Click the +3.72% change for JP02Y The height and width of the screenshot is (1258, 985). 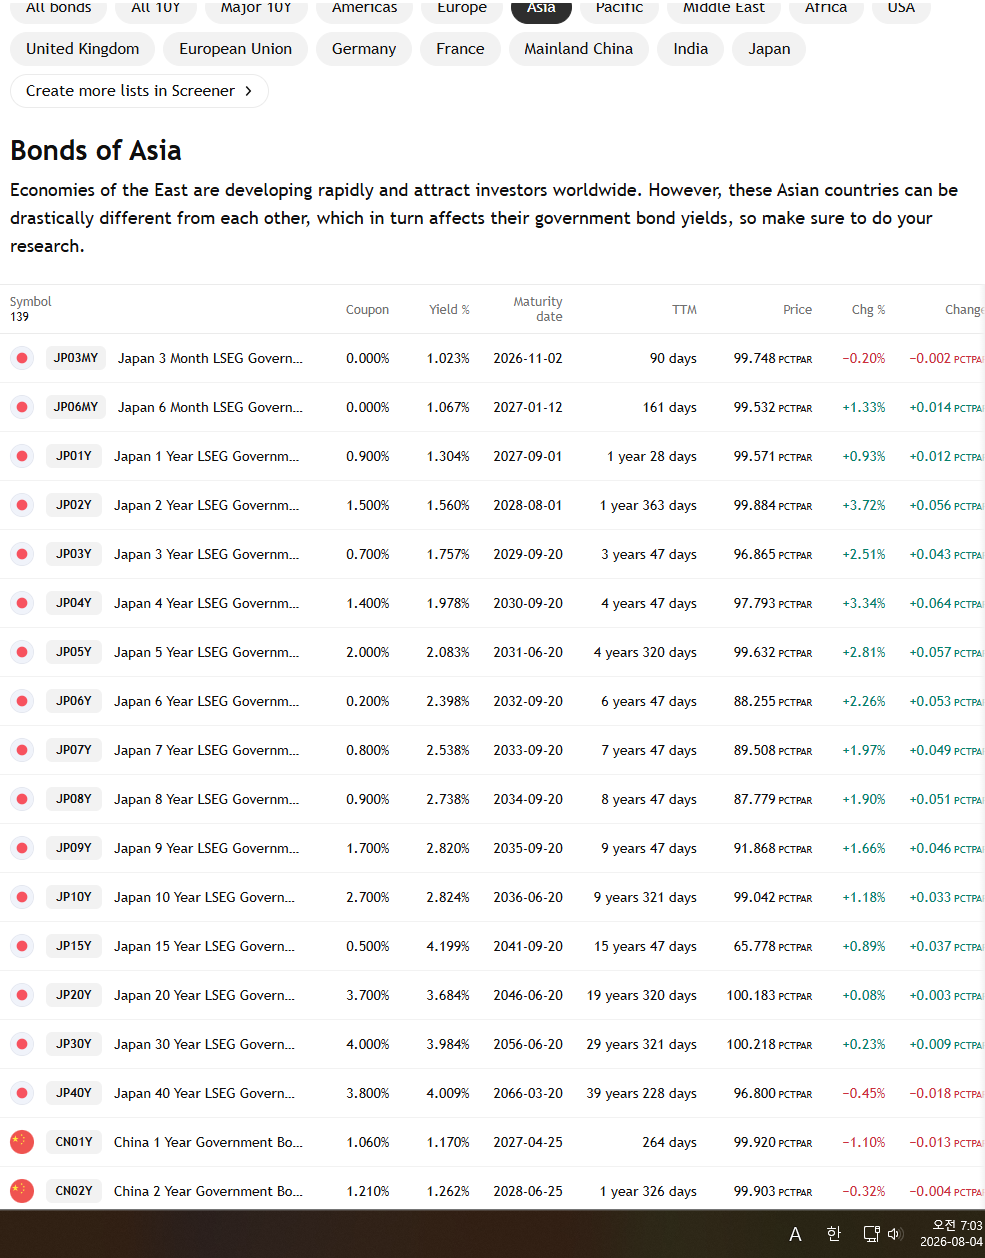pyautogui.click(x=864, y=505)
